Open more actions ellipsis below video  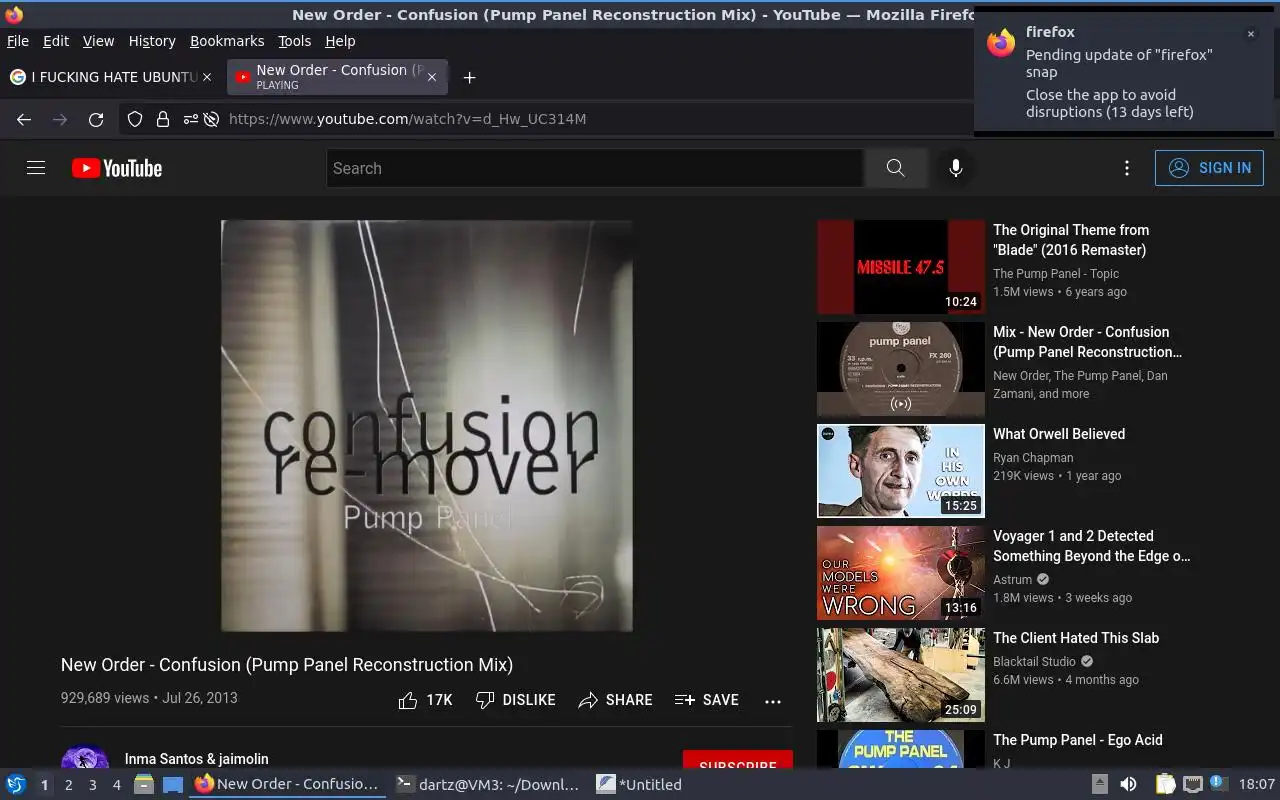click(x=773, y=701)
